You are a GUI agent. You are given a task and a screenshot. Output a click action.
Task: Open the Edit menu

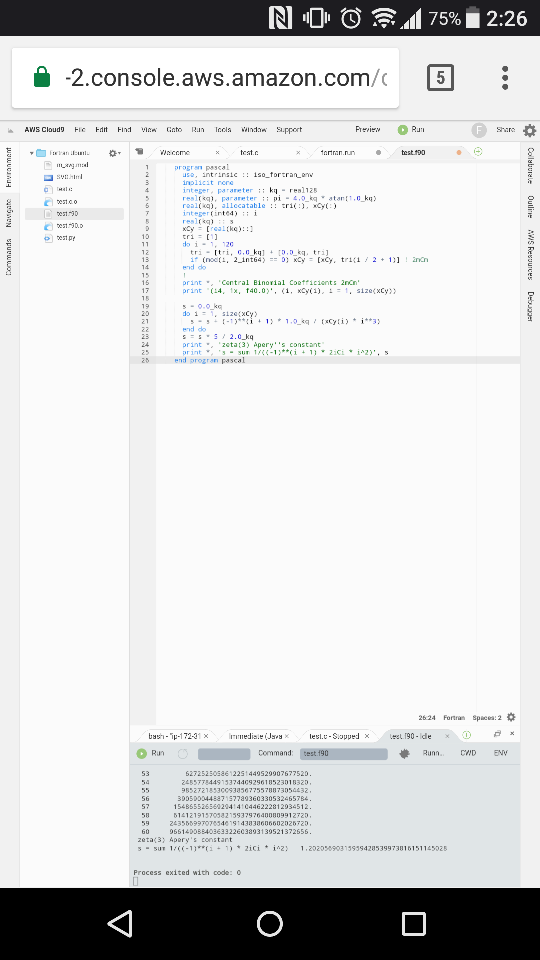(102, 130)
